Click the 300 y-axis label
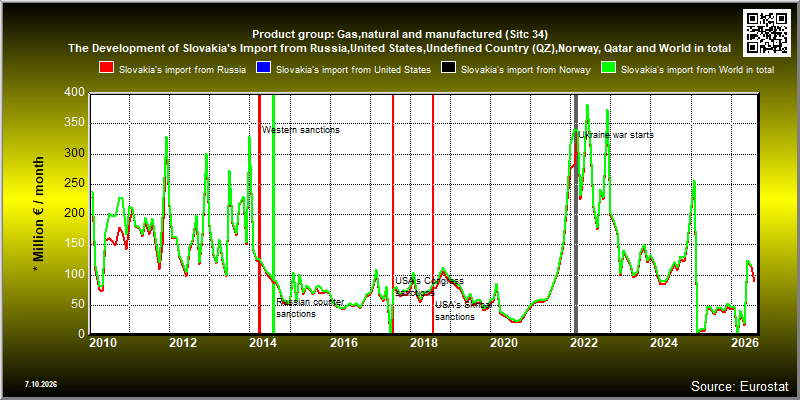This screenshot has width=800, height=400. coord(75,154)
